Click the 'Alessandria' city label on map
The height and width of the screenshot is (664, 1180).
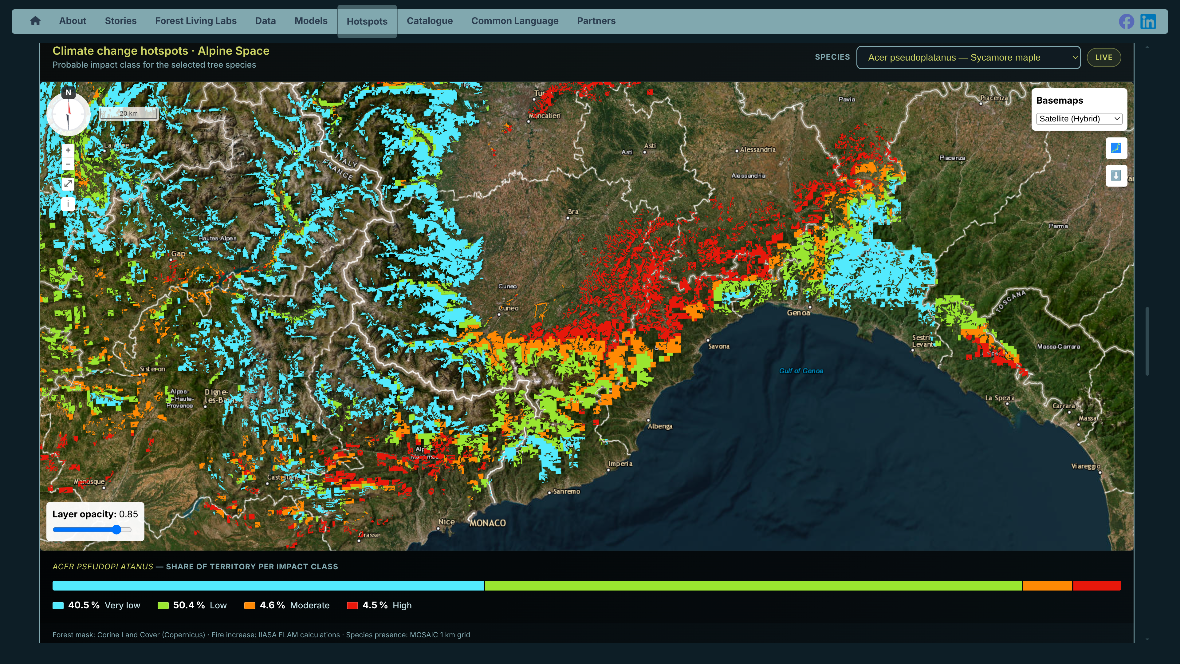pos(757,150)
